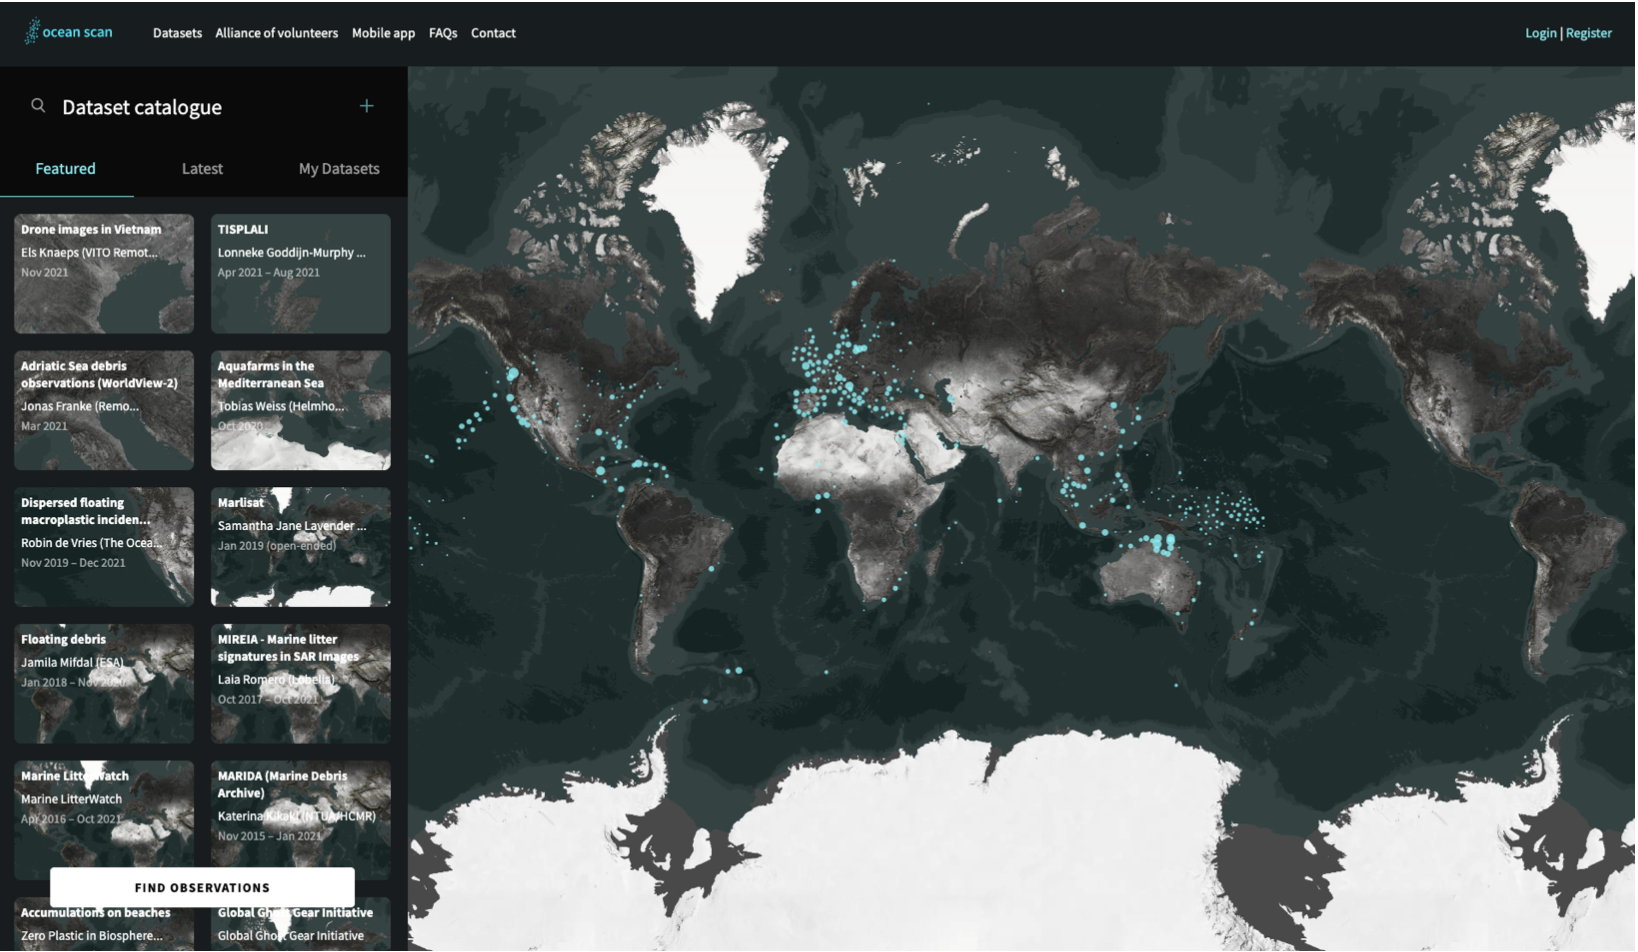Go to the Mobile app page
Image resolution: width=1638 pixels, height=952 pixels.
[383, 33]
